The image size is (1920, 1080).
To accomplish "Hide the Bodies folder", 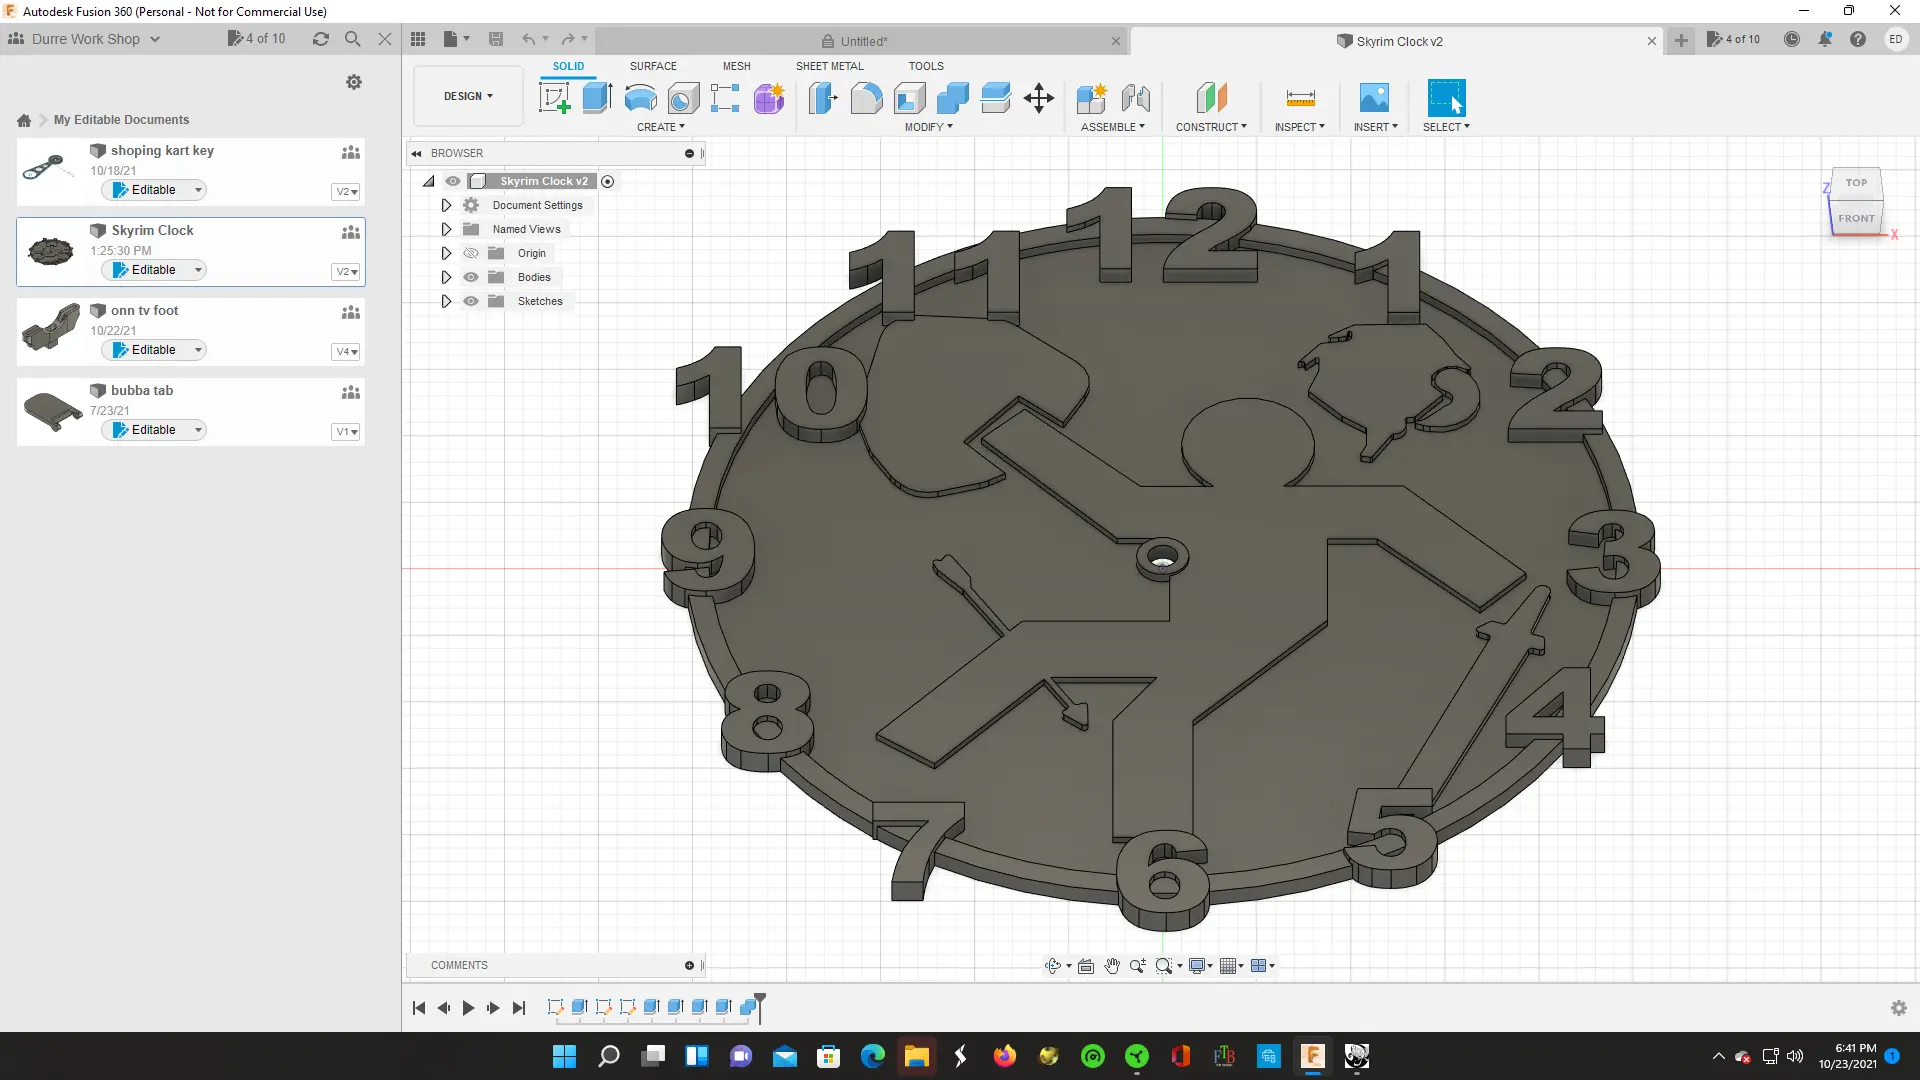I will [471, 277].
